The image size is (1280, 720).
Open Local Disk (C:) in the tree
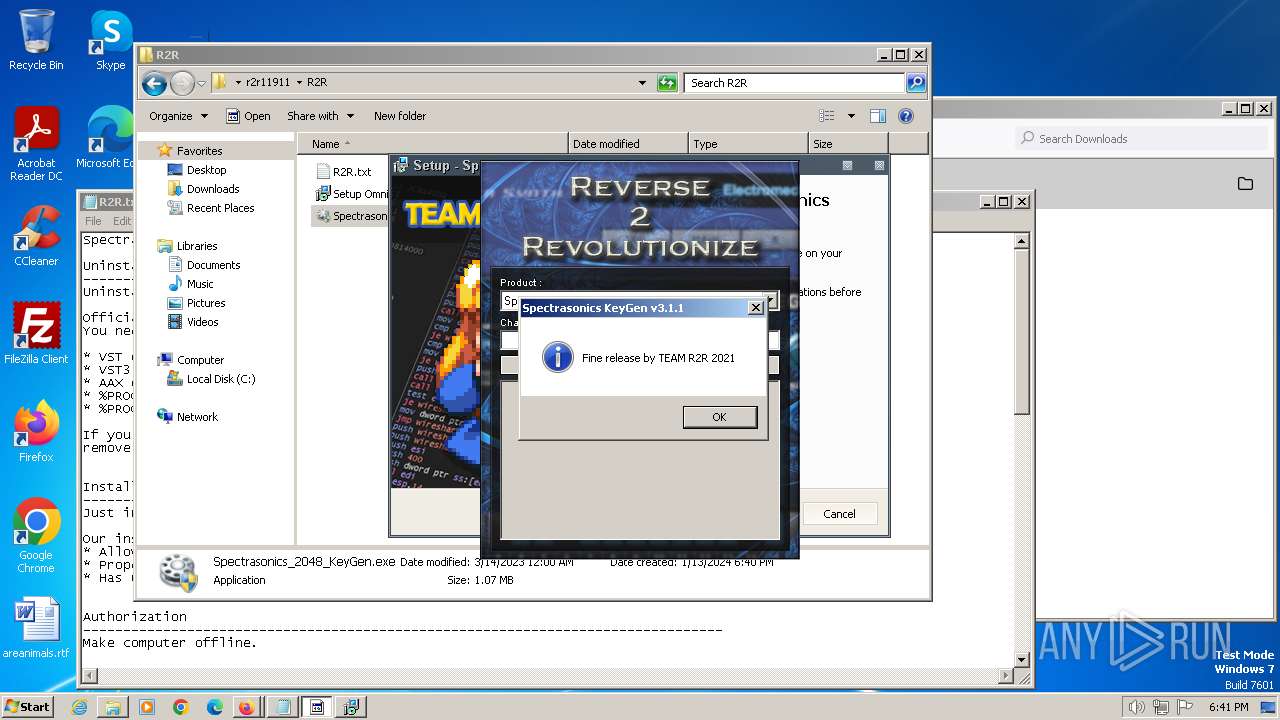(x=221, y=379)
